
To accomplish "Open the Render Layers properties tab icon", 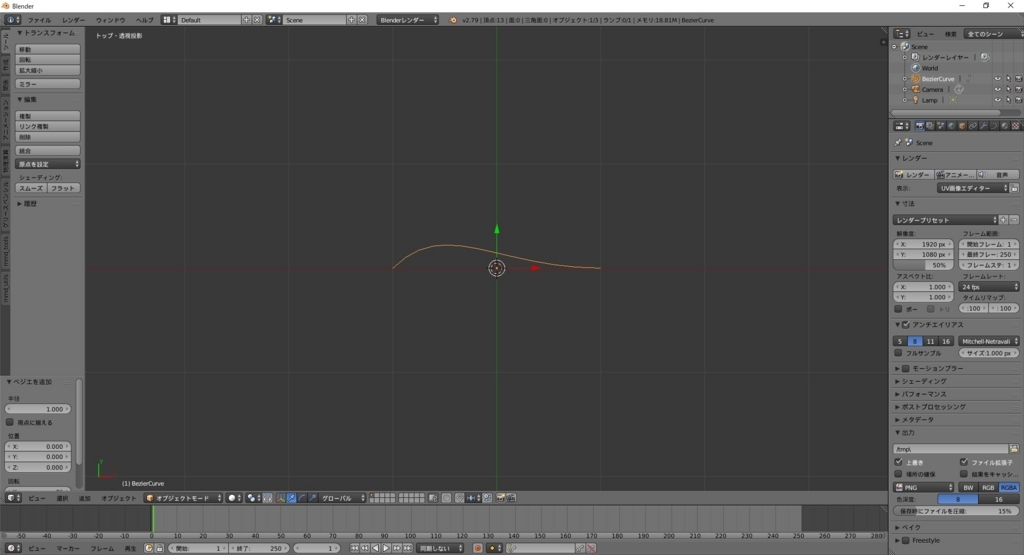I will [x=930, y=126].
